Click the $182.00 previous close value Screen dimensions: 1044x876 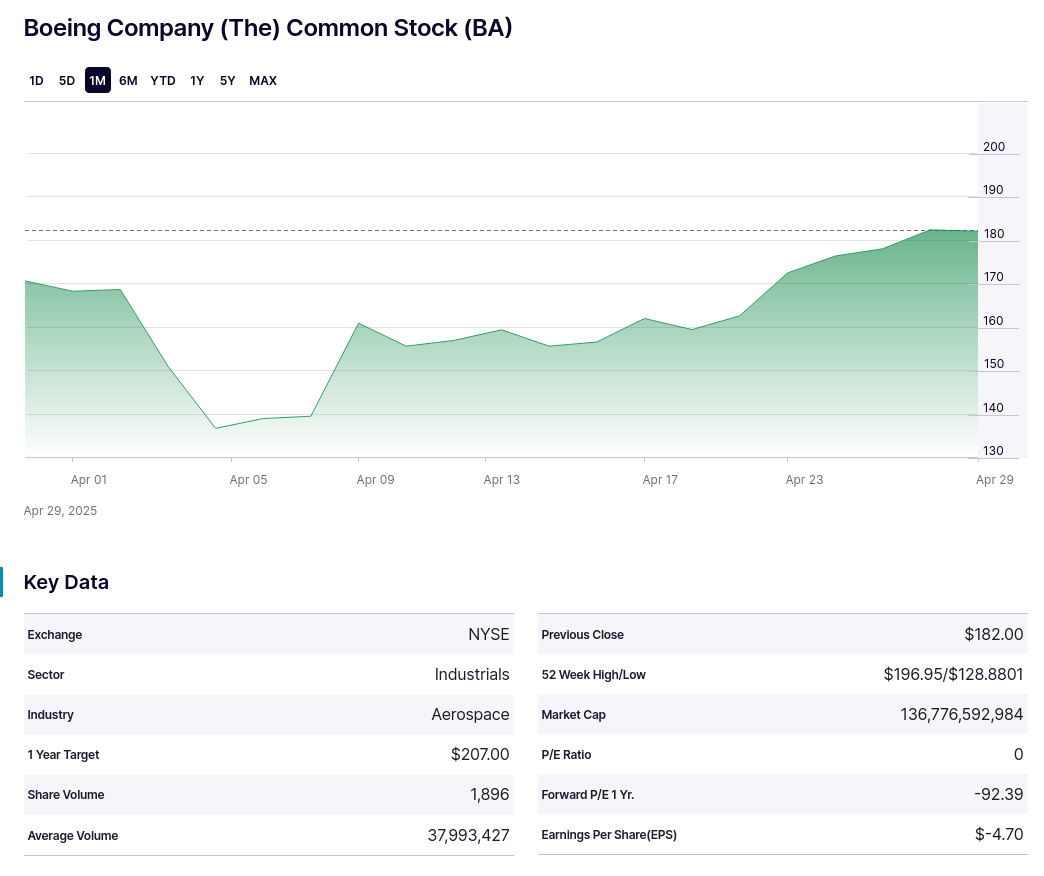pyautogui.click(x=994, y=634)
